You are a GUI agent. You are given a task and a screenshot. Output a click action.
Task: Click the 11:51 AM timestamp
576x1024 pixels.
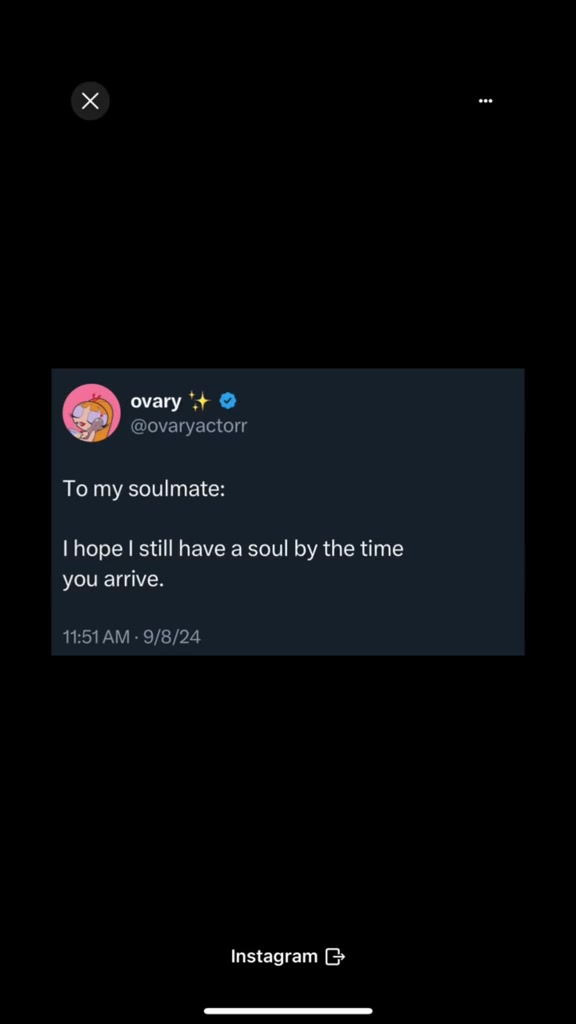96,637
